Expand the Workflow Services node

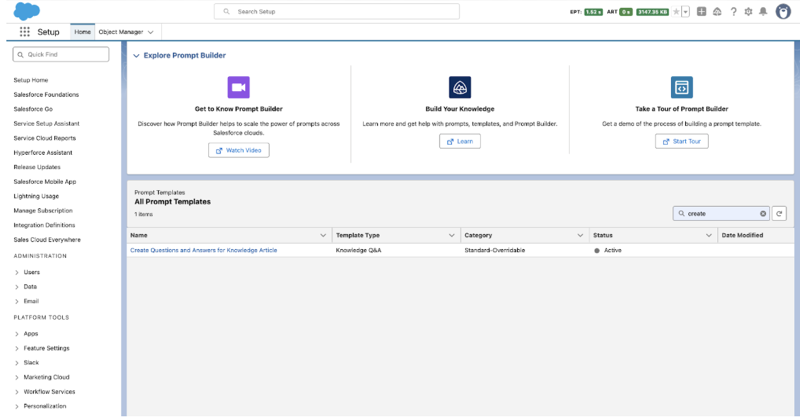(x=17, y=392)
